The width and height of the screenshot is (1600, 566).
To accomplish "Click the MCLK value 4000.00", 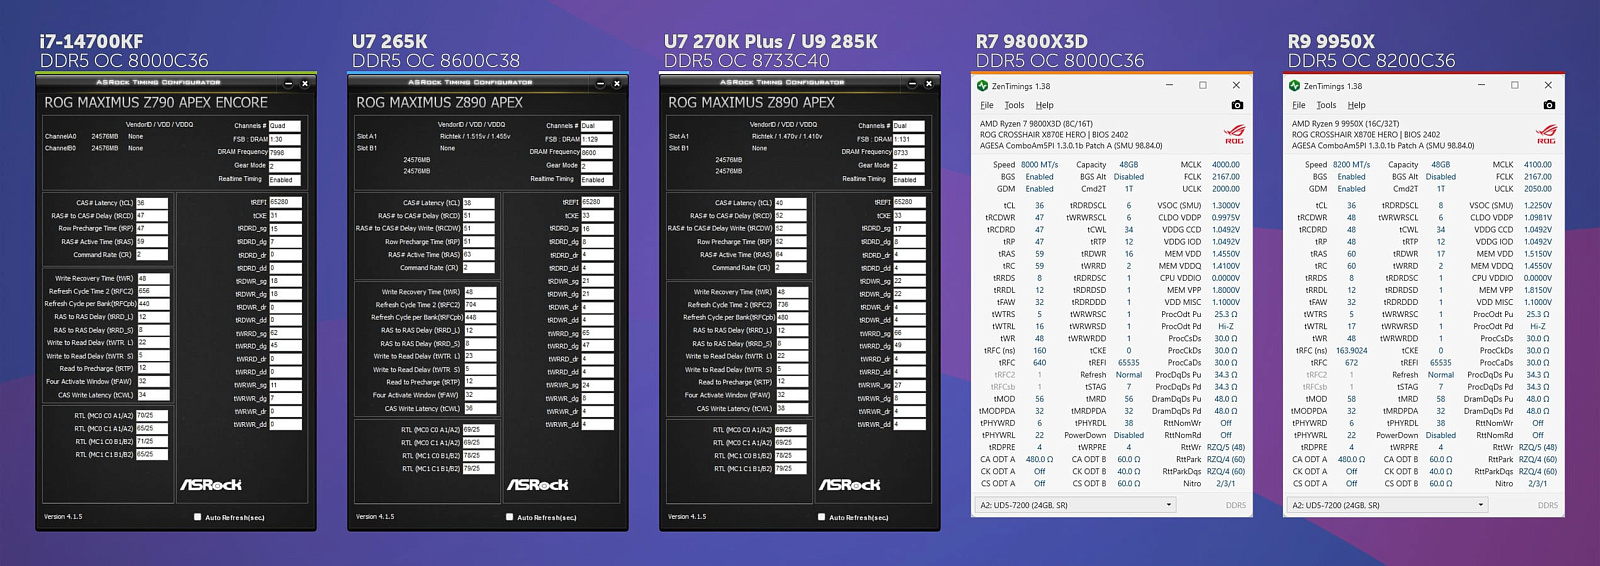I will [1226, 165].
